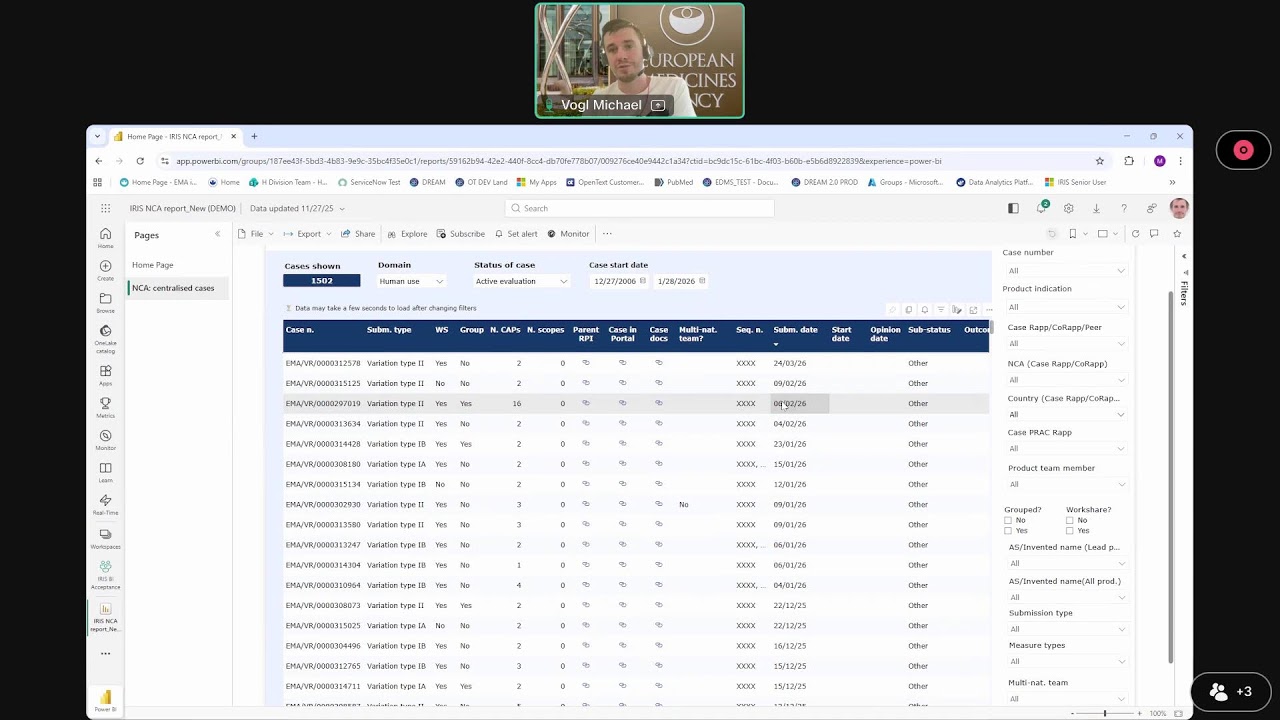The height and width of the screenshot is (720, 1280).
Task: Click the Set alert button
Action: (515, 234)
